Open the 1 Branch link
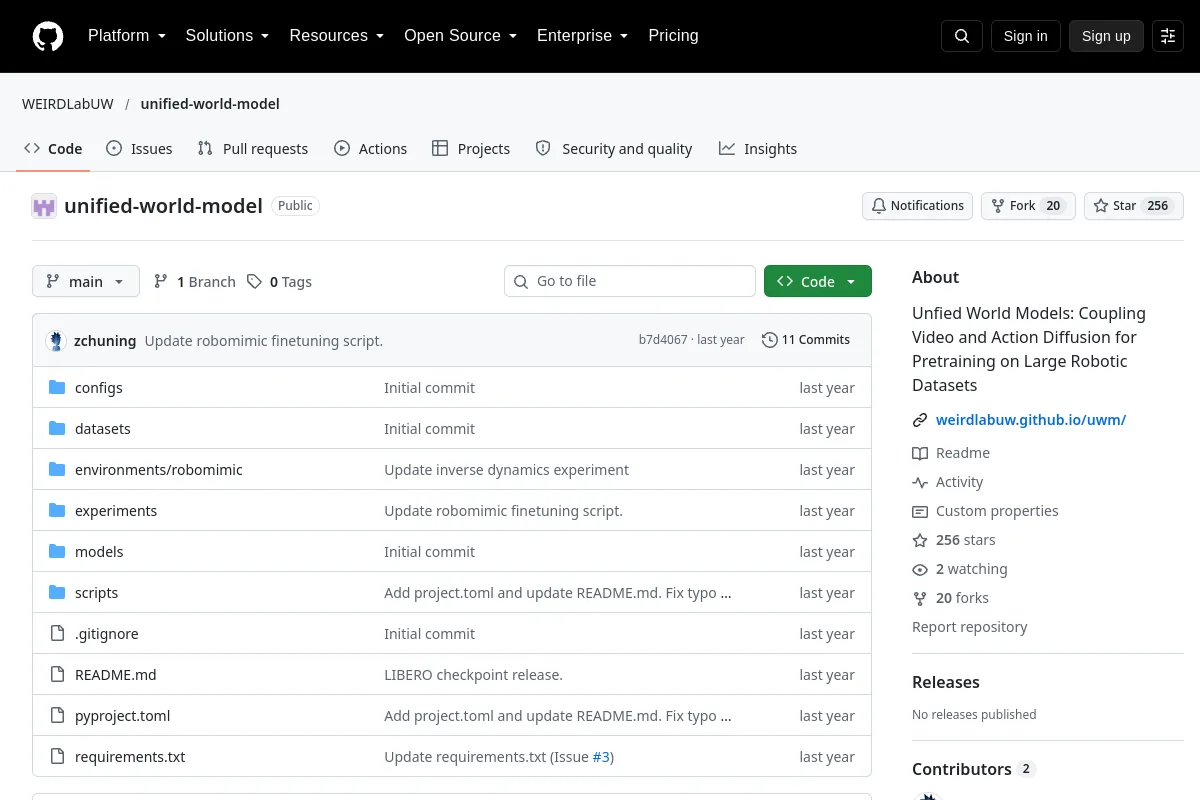 (x=195, y=282)
